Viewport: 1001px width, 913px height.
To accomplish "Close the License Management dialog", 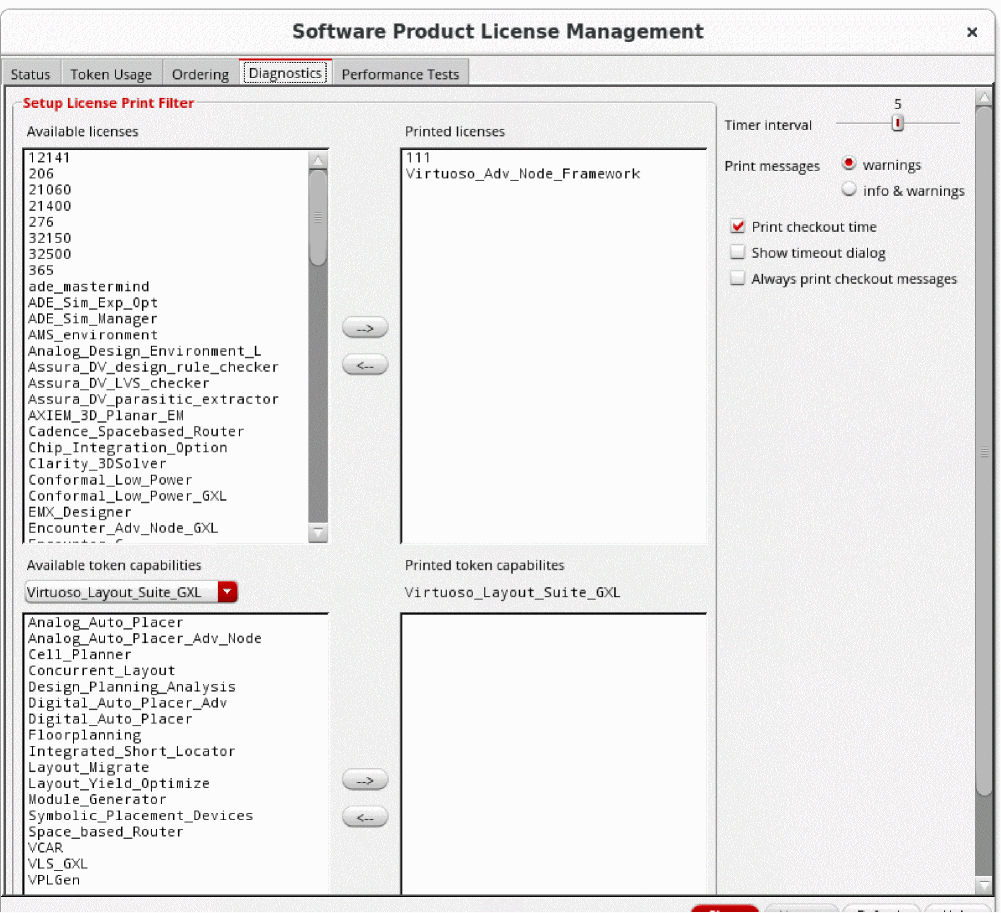I will [x=972, y=32].
